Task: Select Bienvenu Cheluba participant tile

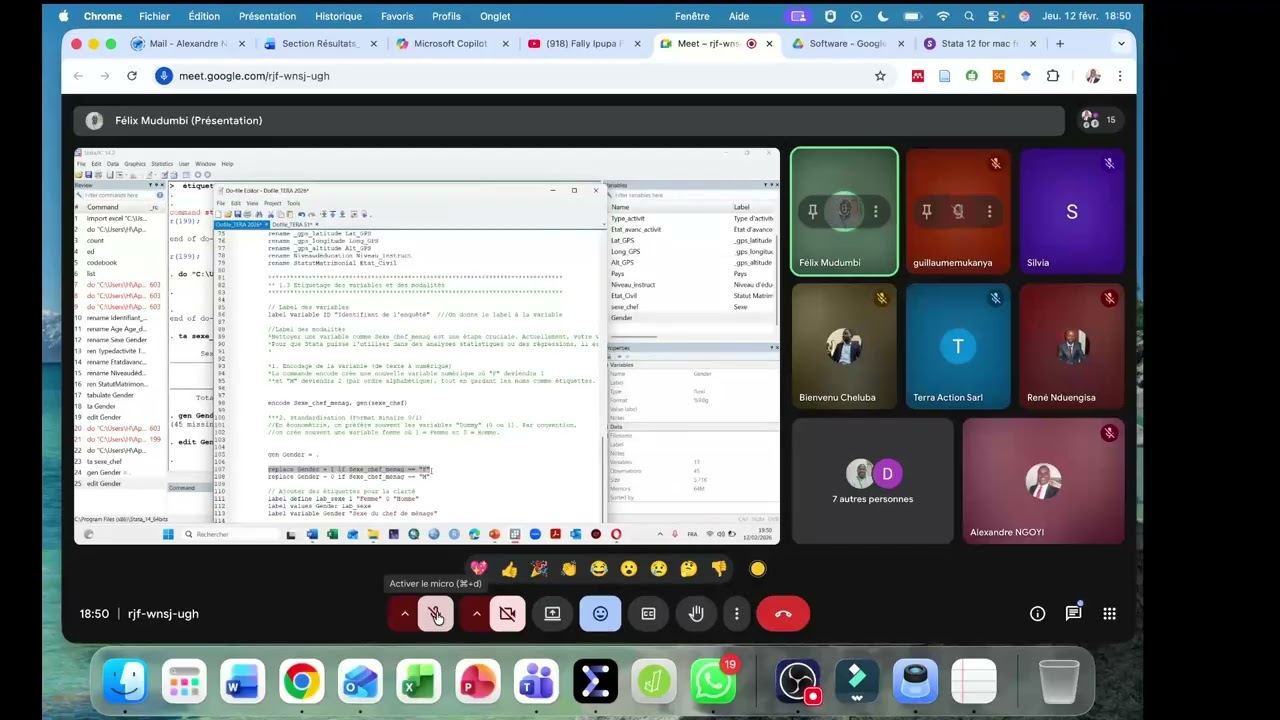Action: click(844, 346)
